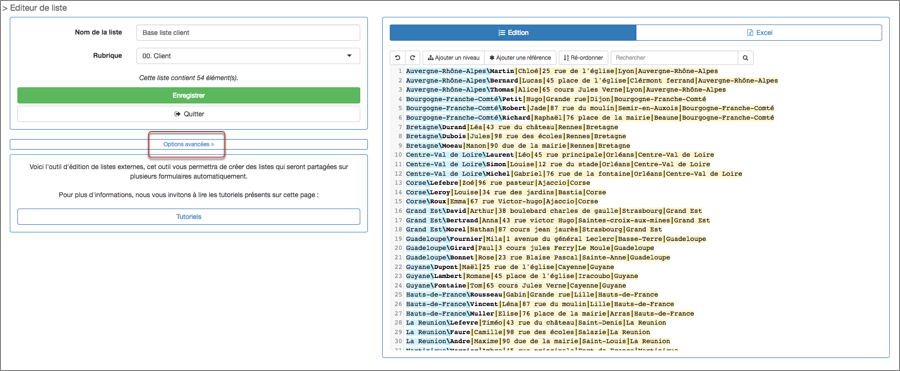The width and height of the screenshot is (900, 371).
Task: Select line 10 with Laurent Léo
Action: click(560, 155)
